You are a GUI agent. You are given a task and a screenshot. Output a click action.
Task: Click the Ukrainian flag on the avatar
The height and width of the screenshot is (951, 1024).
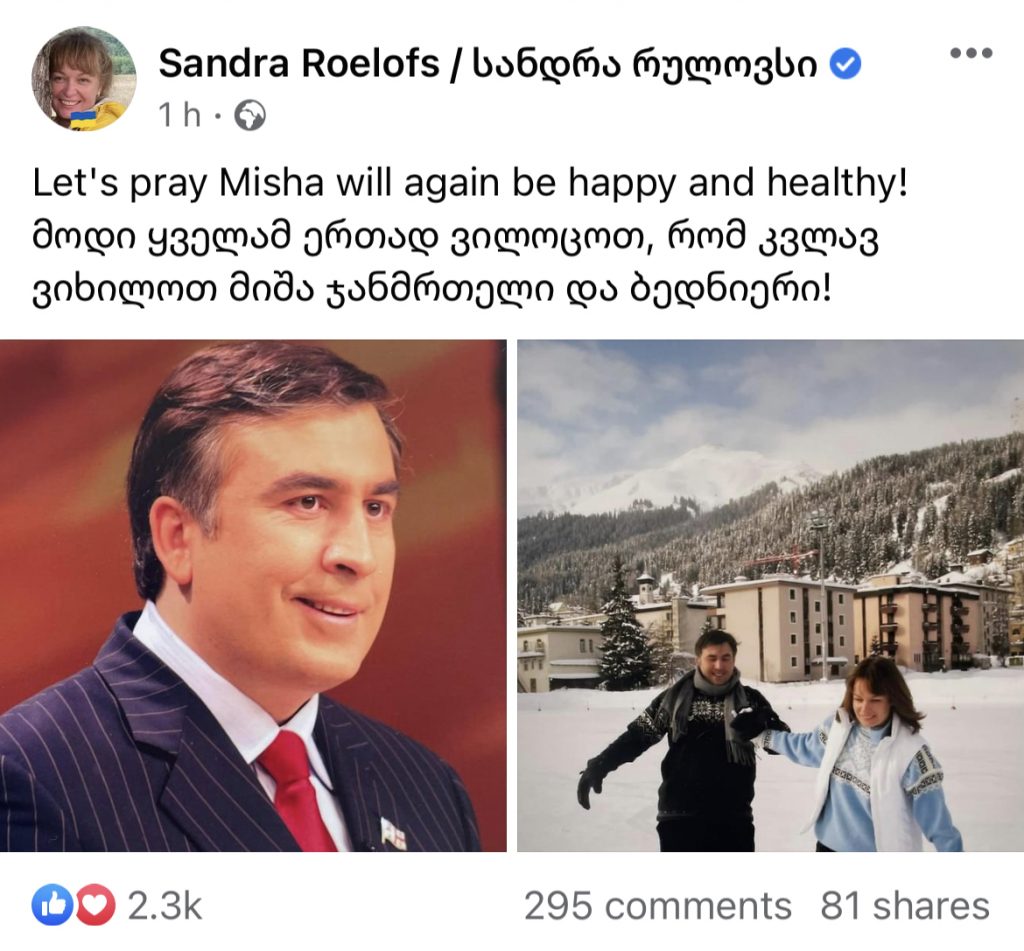click(x=84, y=118)
